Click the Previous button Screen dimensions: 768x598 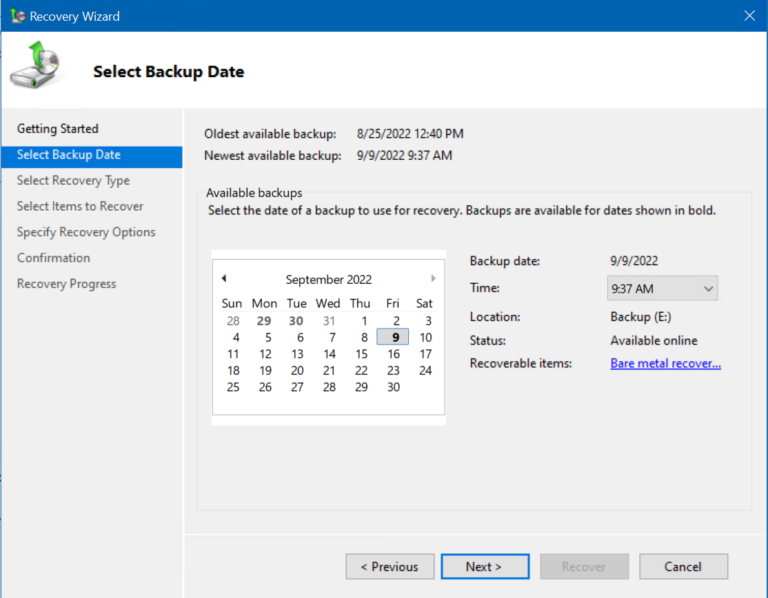390,567
